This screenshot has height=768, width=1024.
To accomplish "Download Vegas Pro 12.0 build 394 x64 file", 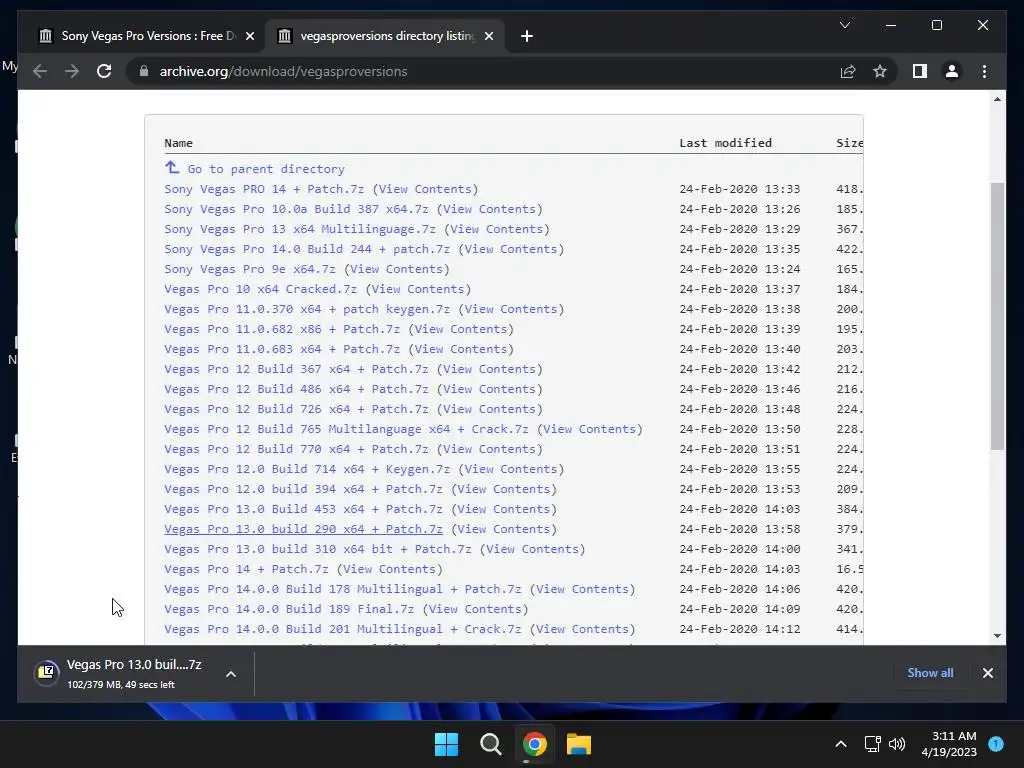I will coord(303,488).
